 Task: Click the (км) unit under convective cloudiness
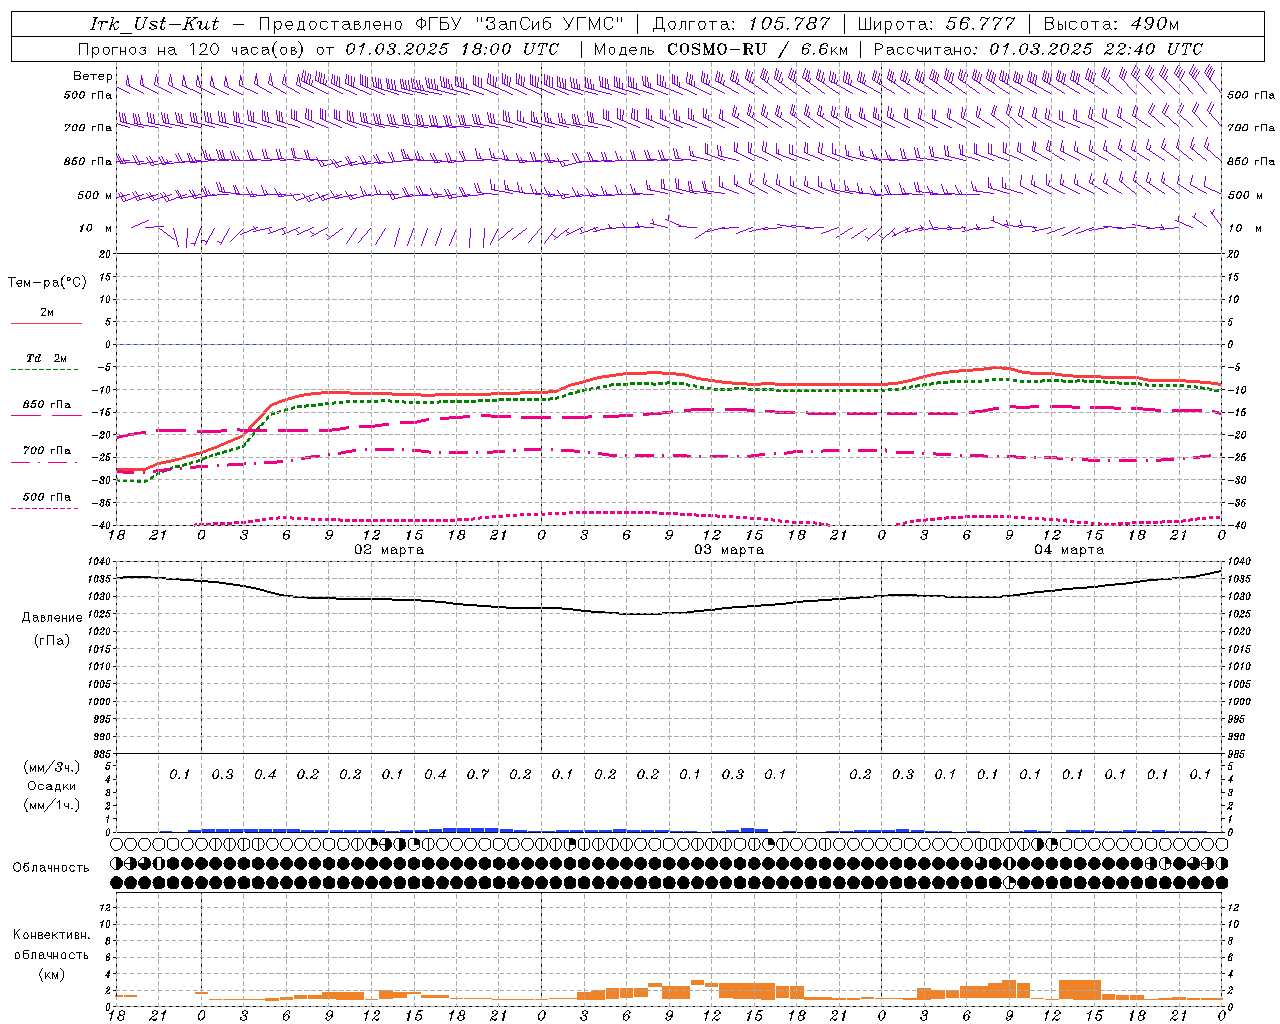coord(52,974)
